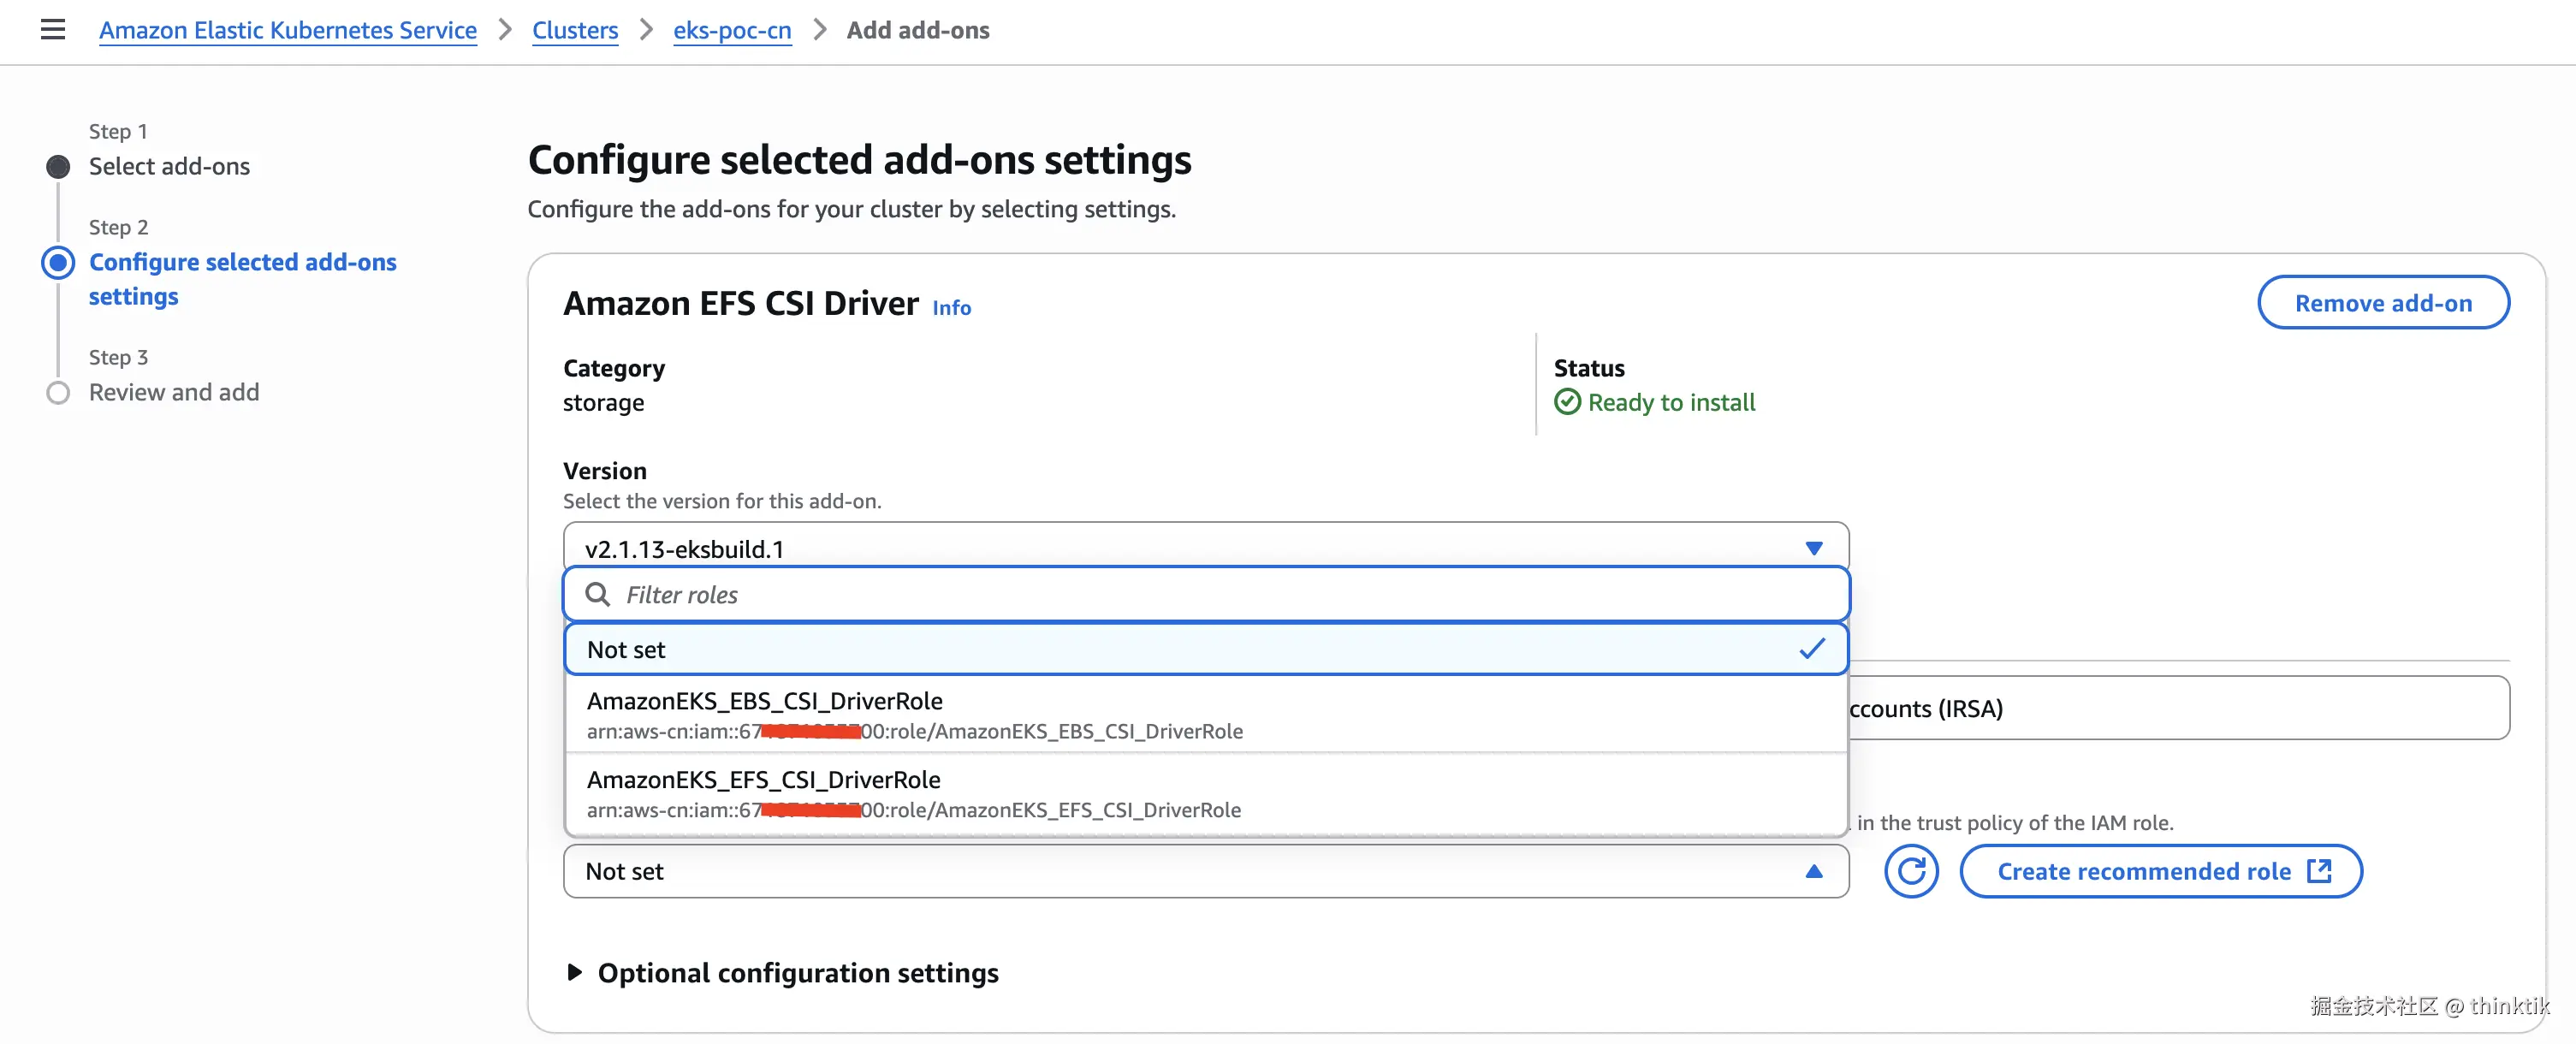This screenshot has height=1044, width=2576.
Task: Go to Review and add step
Action: [174, 392]
